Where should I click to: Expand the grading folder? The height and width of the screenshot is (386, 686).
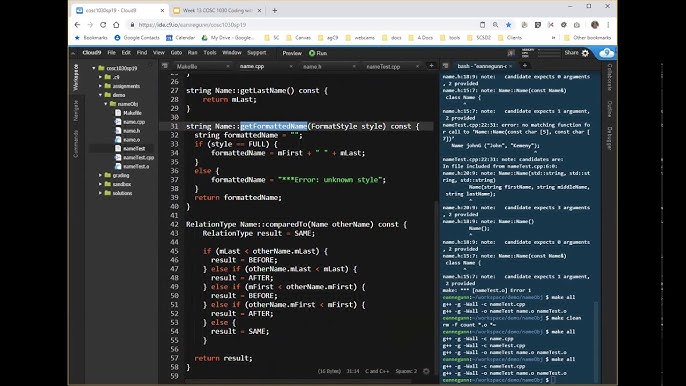[101, 175]
